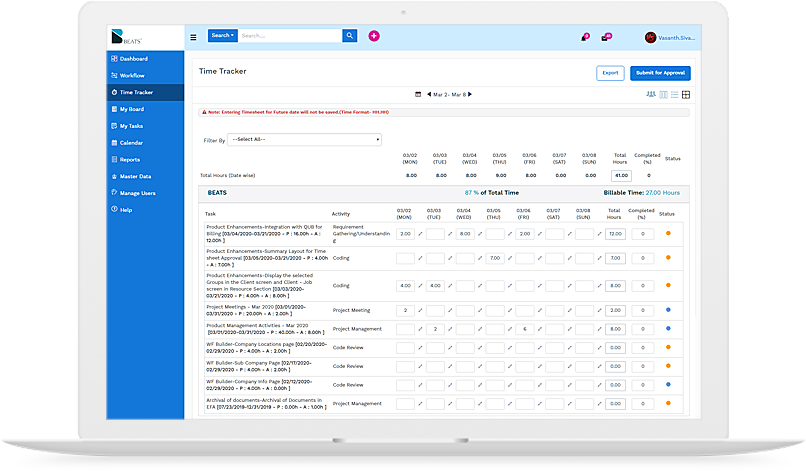806x471 pixels.
Task: Click the 87 % of Total Time text
Action: coord(491,193)
